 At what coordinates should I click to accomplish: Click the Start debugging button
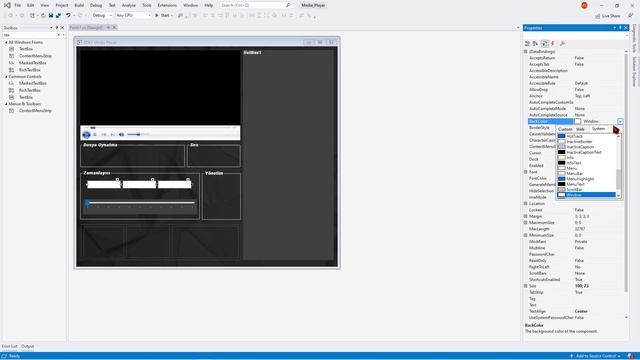(163, 16)
